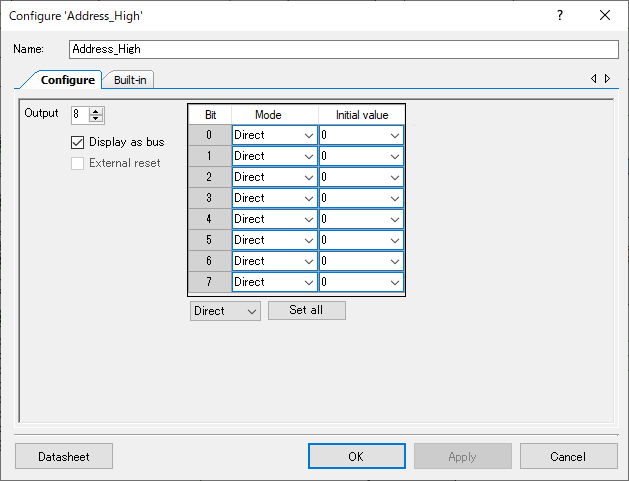Select row header for bit 3
The image size is (629, 481).
pos(210,198)
